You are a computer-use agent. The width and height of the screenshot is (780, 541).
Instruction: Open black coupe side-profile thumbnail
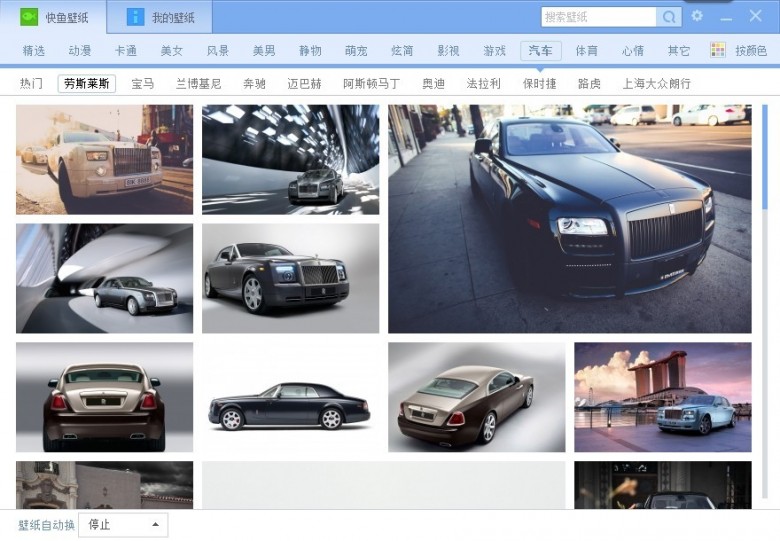pos(291,397)
